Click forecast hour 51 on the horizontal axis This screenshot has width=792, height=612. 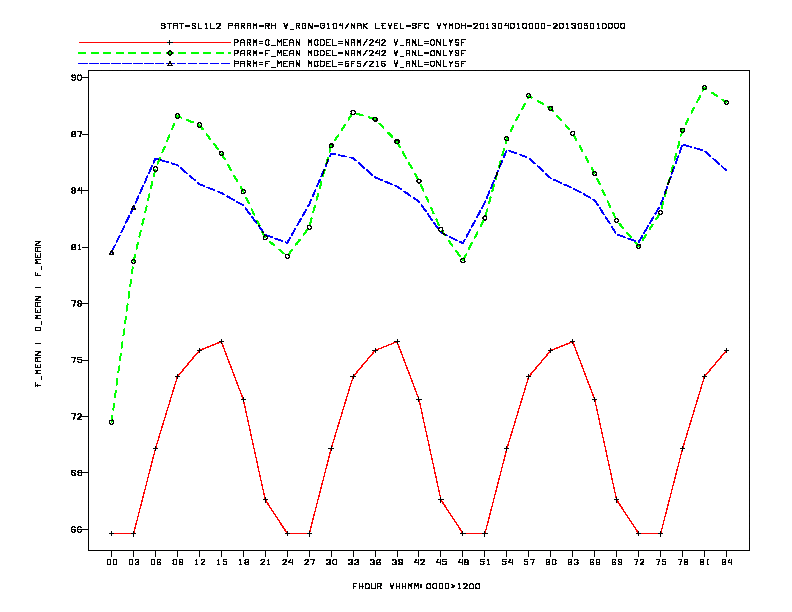(x=485, y=562)
